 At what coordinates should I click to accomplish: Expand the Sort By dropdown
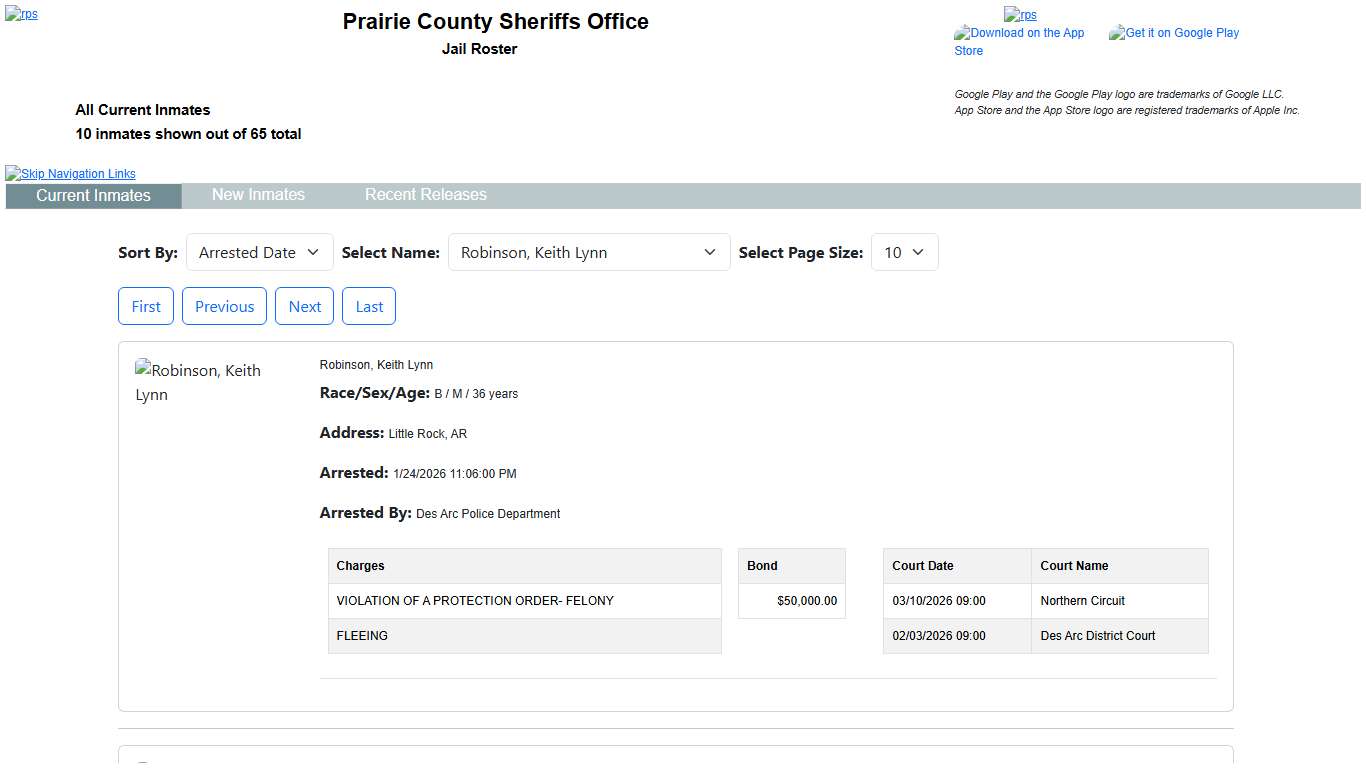[x=259, y=253]
